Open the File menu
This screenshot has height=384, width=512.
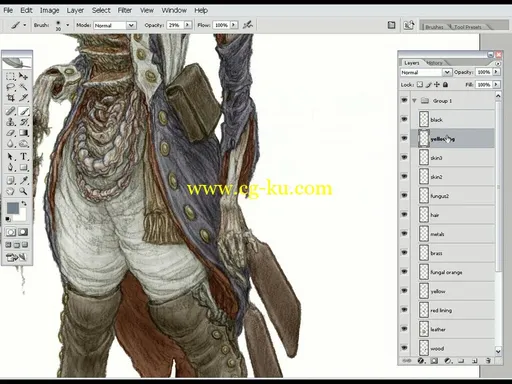(8, 10)
